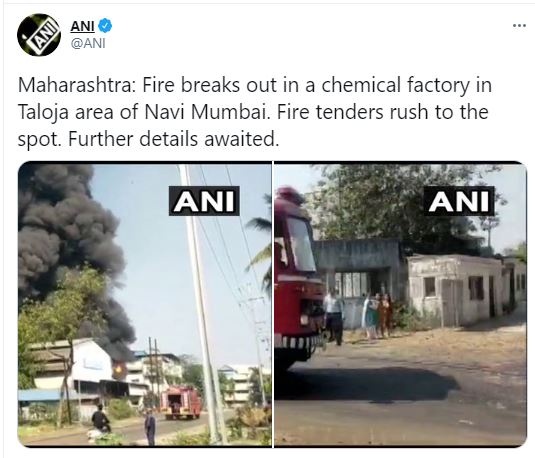Click the man standing on roadside in left photo
535x458 pixels.
pyautogui.click(x=150, y=427)
